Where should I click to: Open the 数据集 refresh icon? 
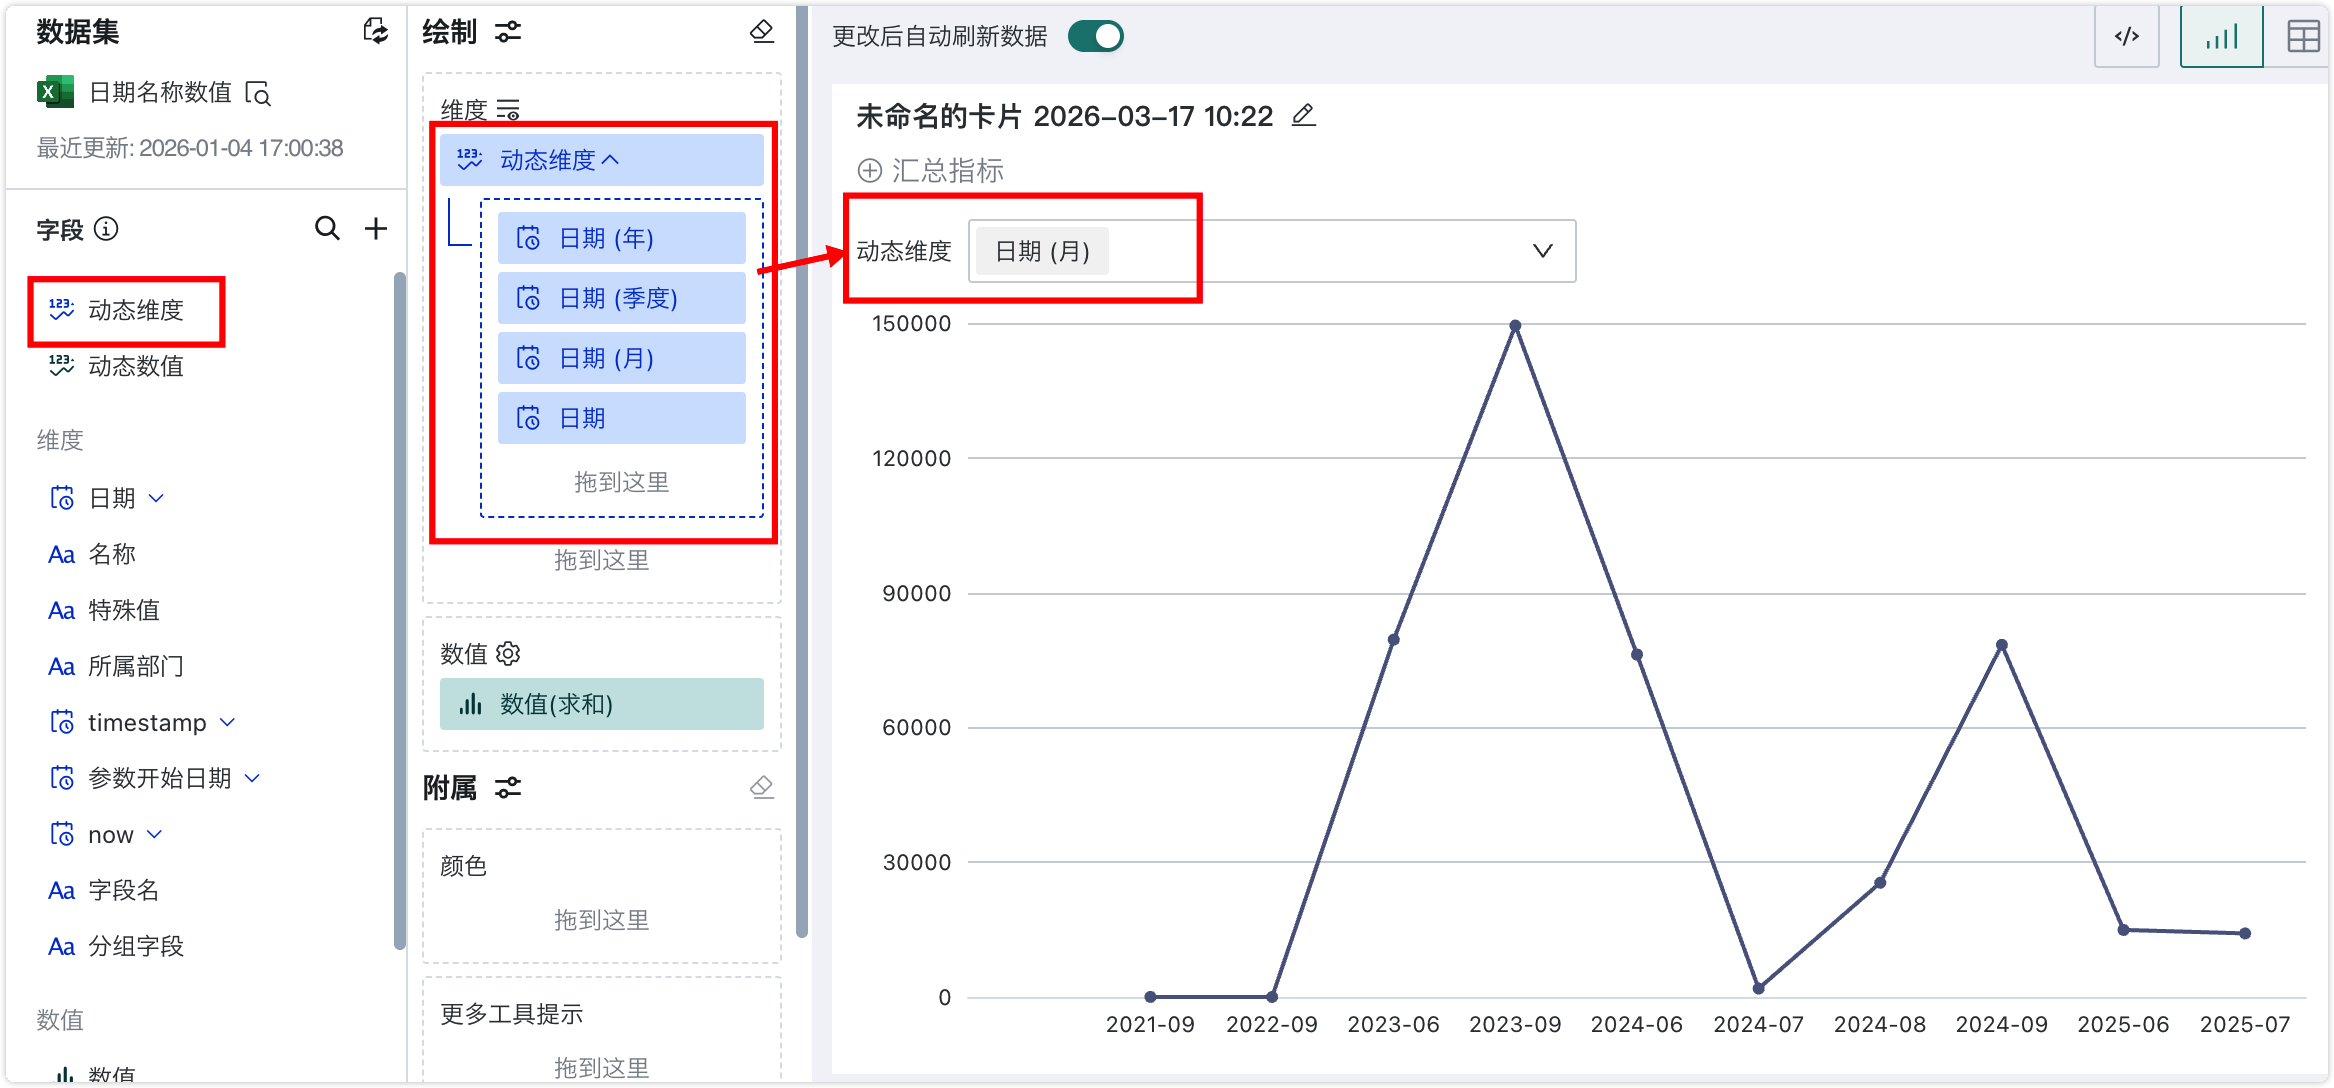(x=376, y=33)
